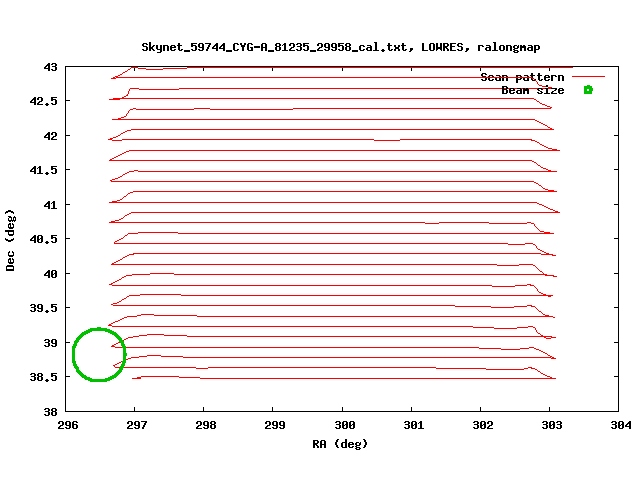The image size is (640, 480).
Task: Click the y-axis tick label 42.5
Action: pyautogui.click(x=44, y=101)
